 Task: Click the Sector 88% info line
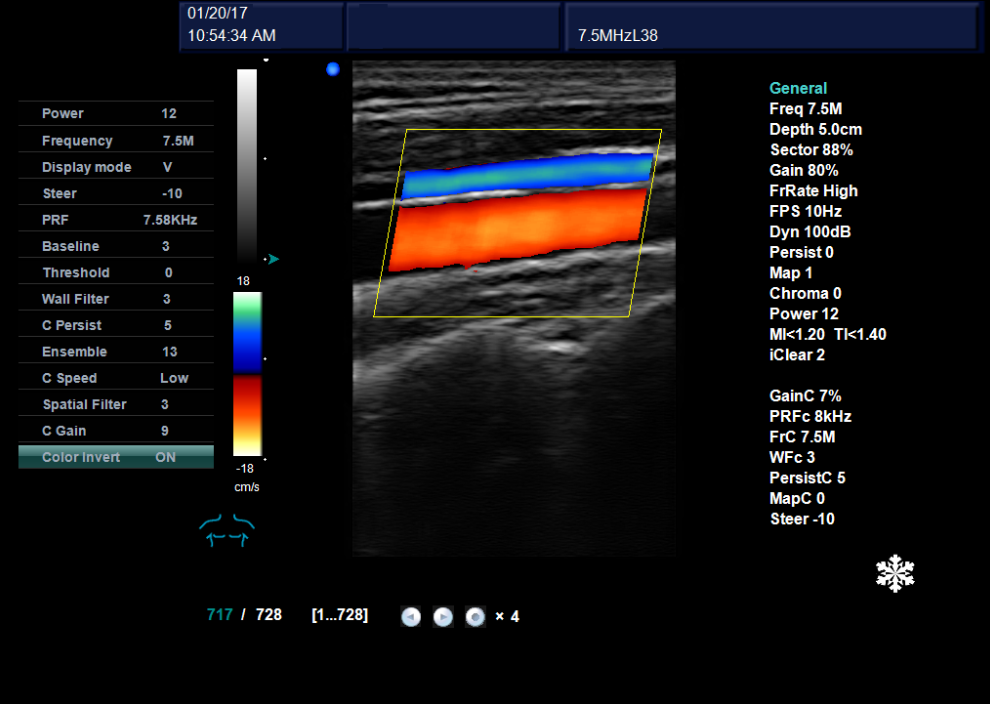pos(811,150)
